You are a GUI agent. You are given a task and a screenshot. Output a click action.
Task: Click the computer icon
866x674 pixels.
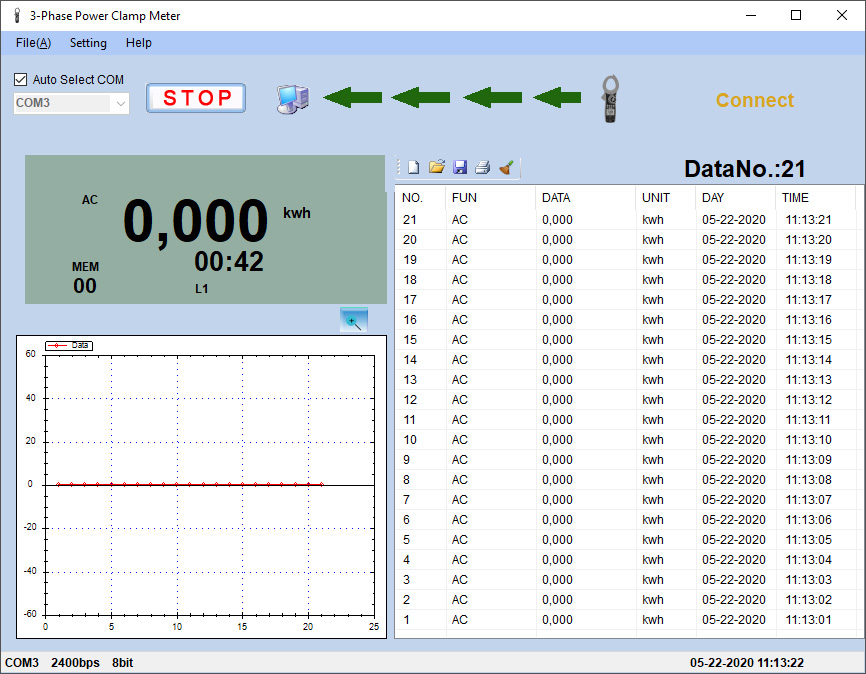(x=292, y=98)
